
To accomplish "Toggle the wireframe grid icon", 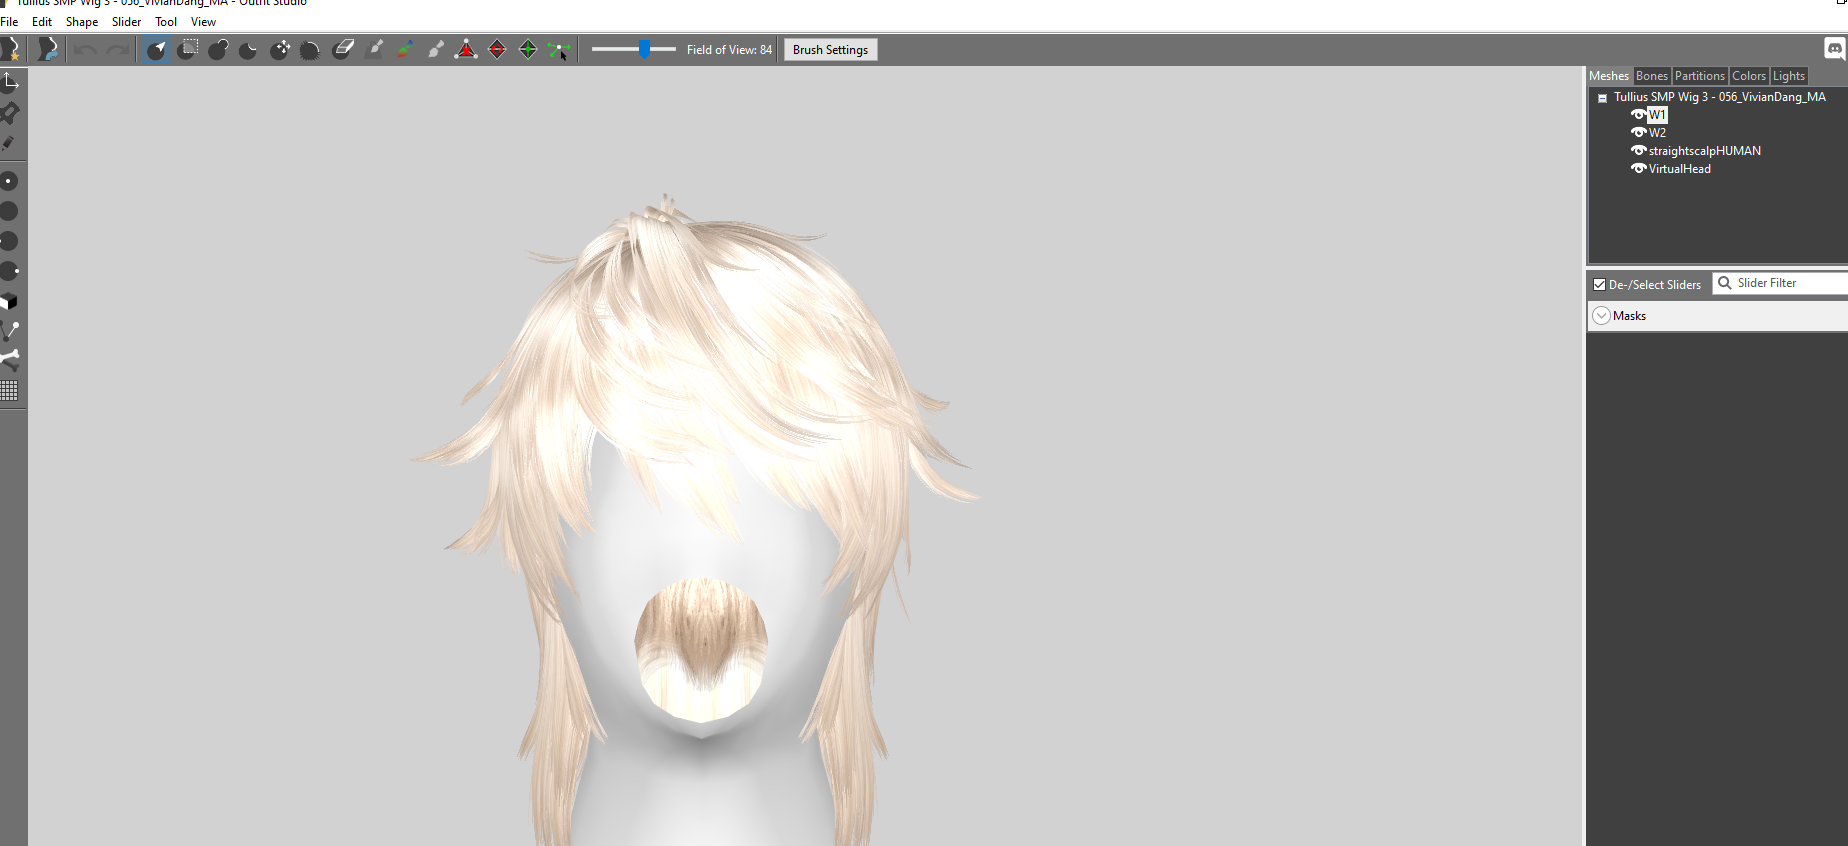I will pyautogui.click(x=9, y=390).
